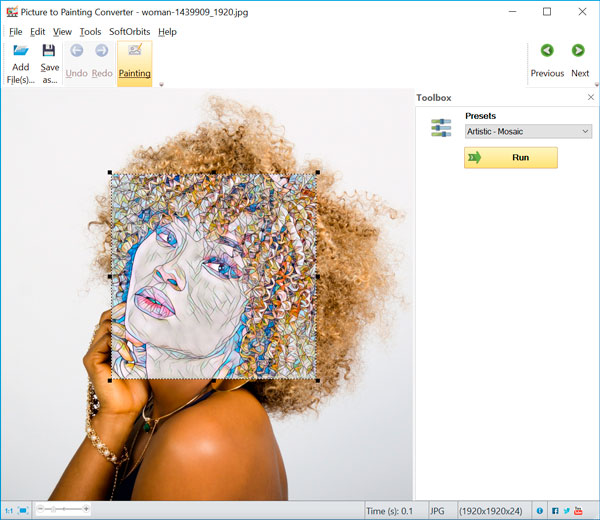Image resolution: width=600 pixels, height=520 pixels.
Task: Click the application icon in title bar
Action: click(12, 12)
